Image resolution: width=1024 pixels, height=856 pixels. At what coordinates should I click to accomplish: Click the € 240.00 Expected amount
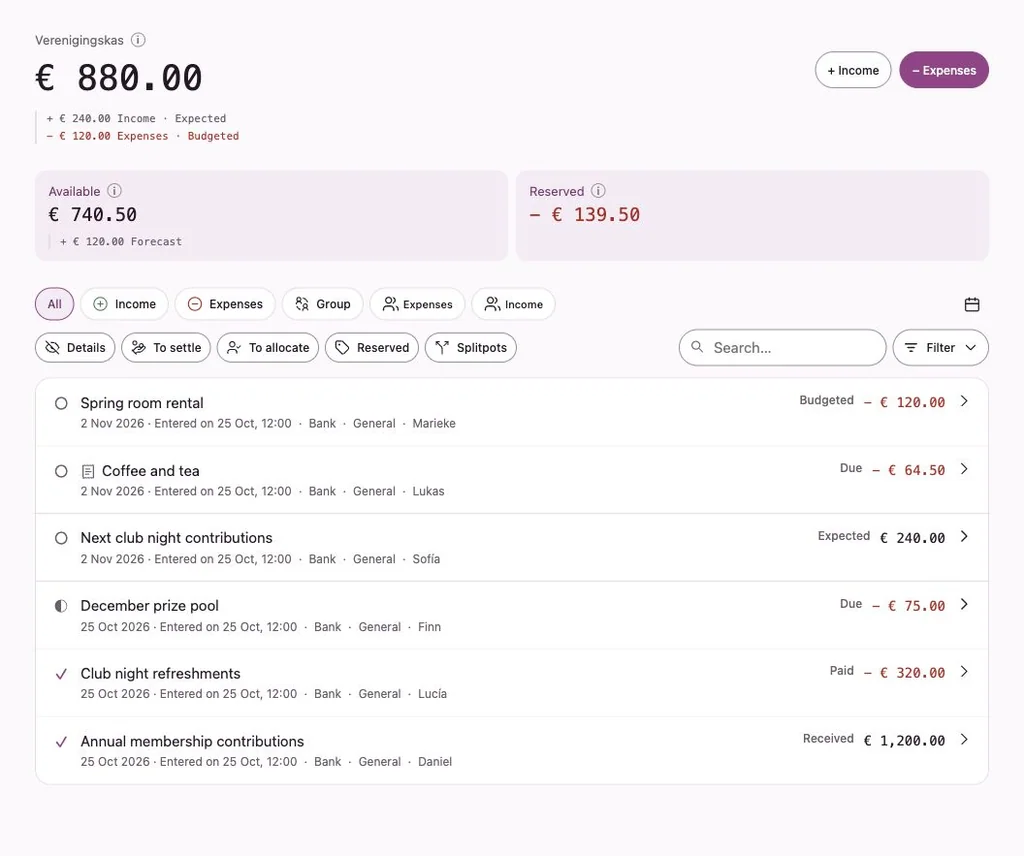point(912,538)
